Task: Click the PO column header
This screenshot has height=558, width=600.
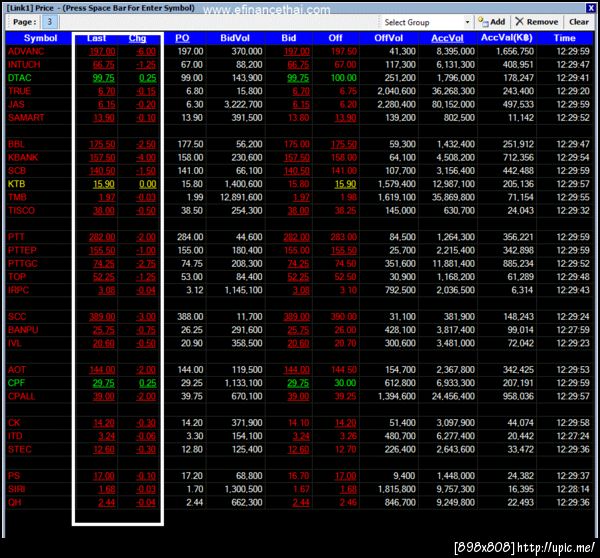Action: coord(182,38)
